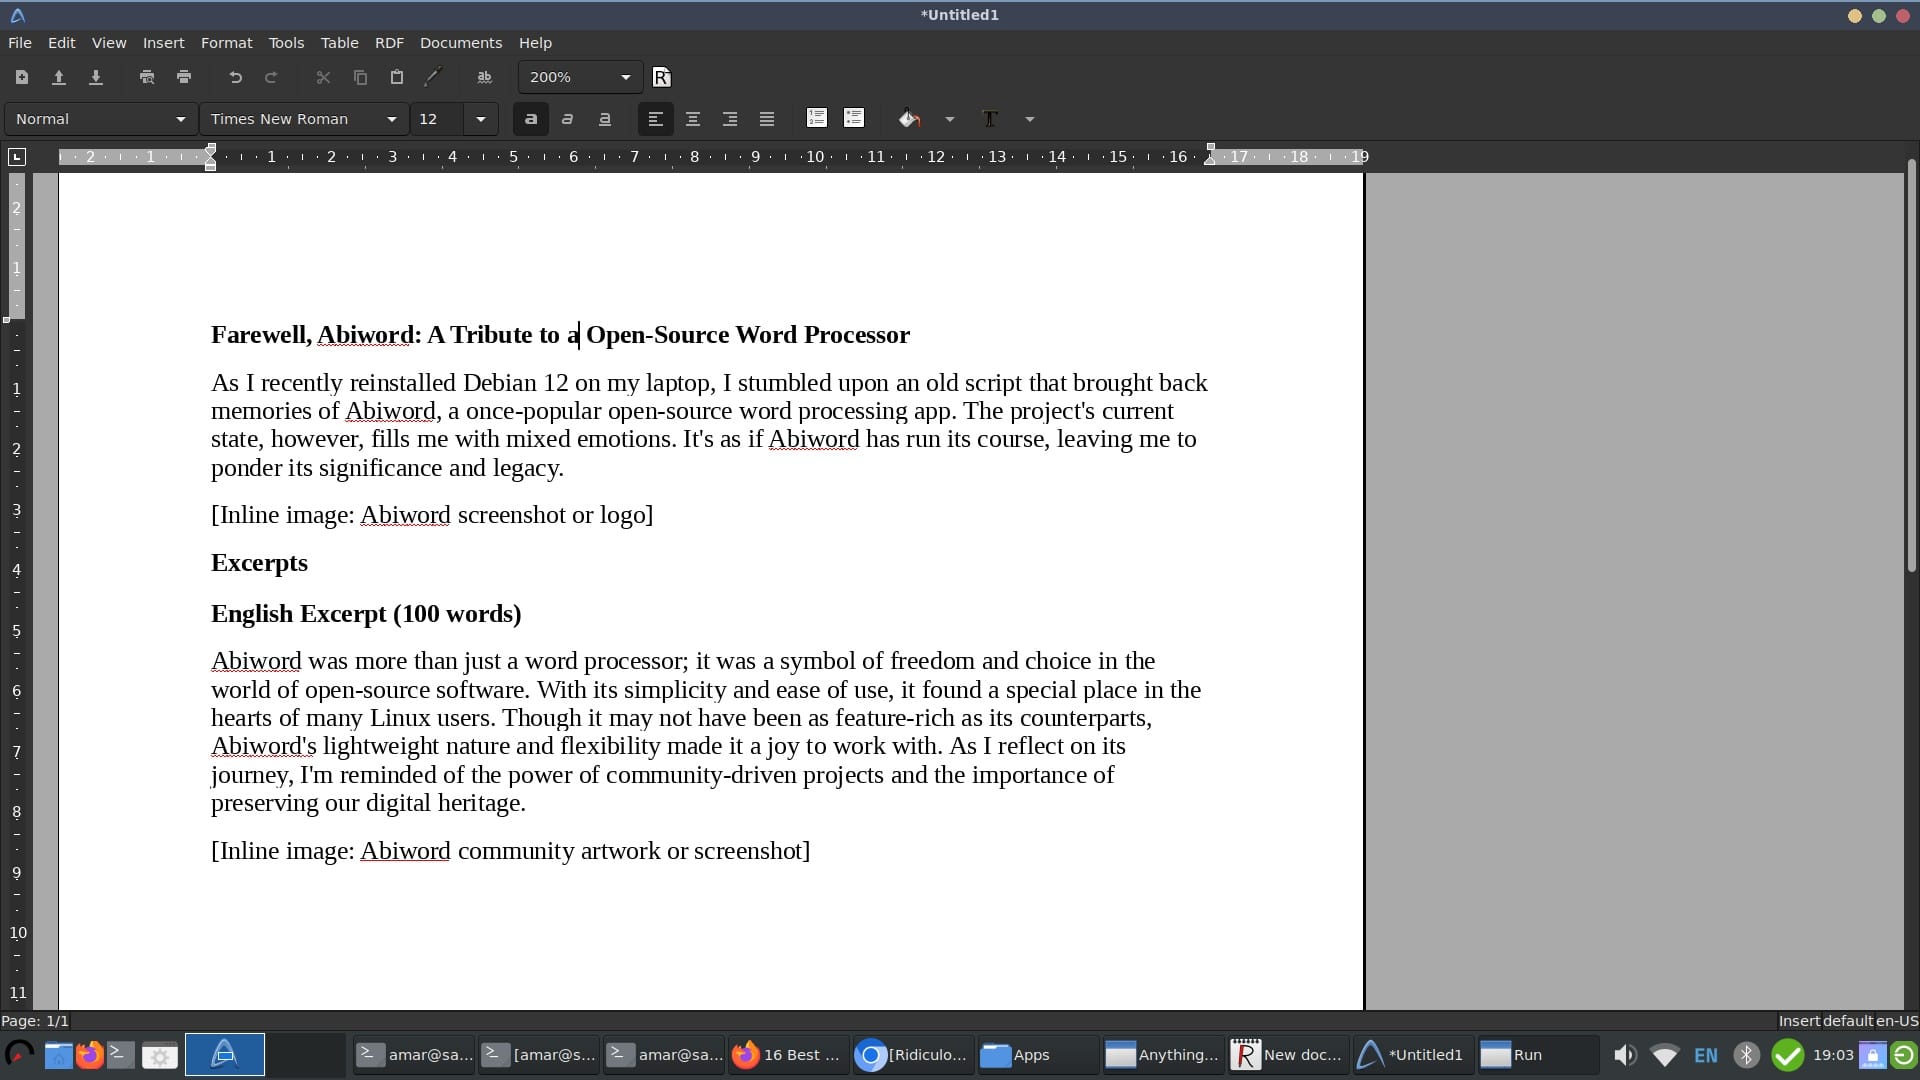Toggle bulleted list

pyautogui.click(x=854, y=118)
